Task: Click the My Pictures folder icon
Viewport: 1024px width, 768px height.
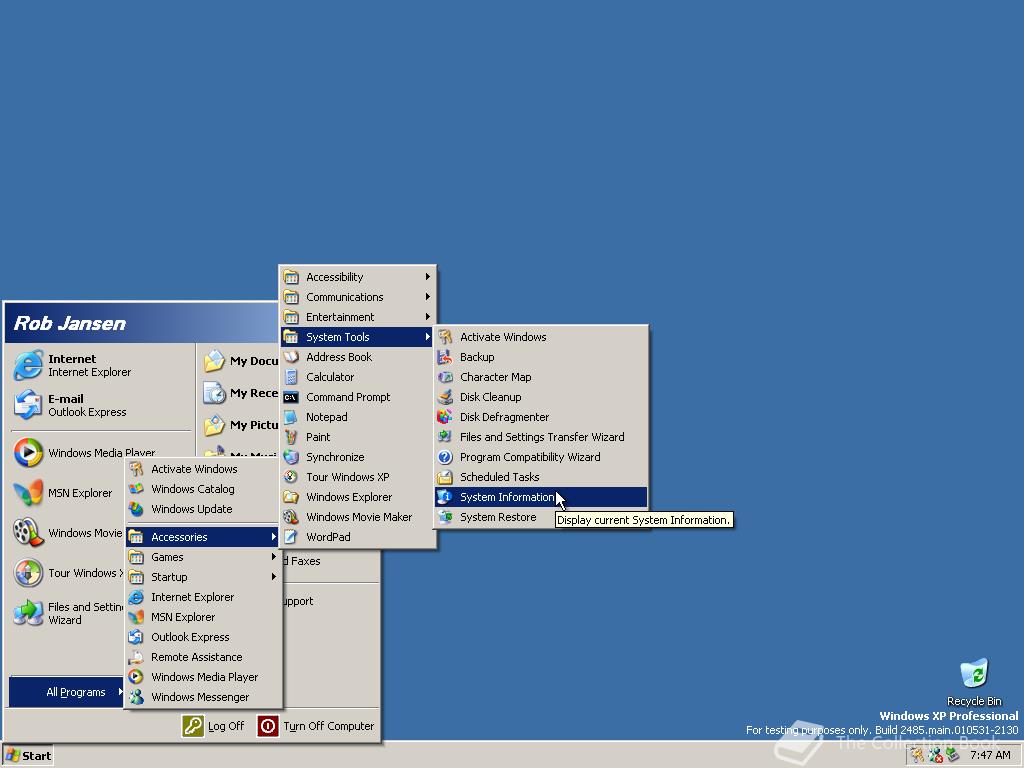Action: coord(214,424)
